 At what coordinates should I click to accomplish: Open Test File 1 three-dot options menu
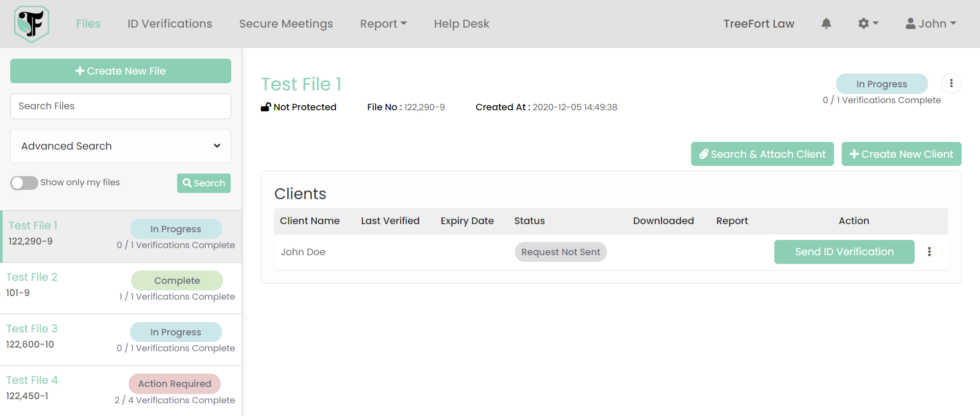951,85
